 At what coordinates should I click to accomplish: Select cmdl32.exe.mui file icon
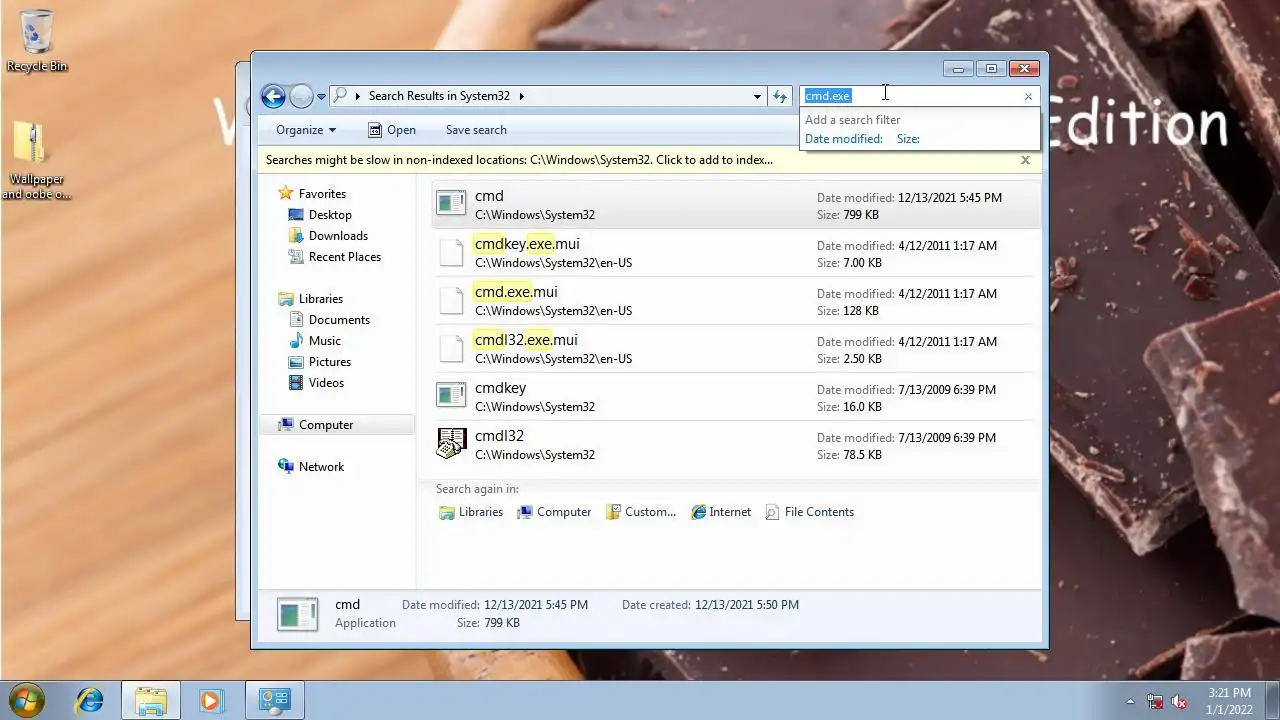click(451, 347)
